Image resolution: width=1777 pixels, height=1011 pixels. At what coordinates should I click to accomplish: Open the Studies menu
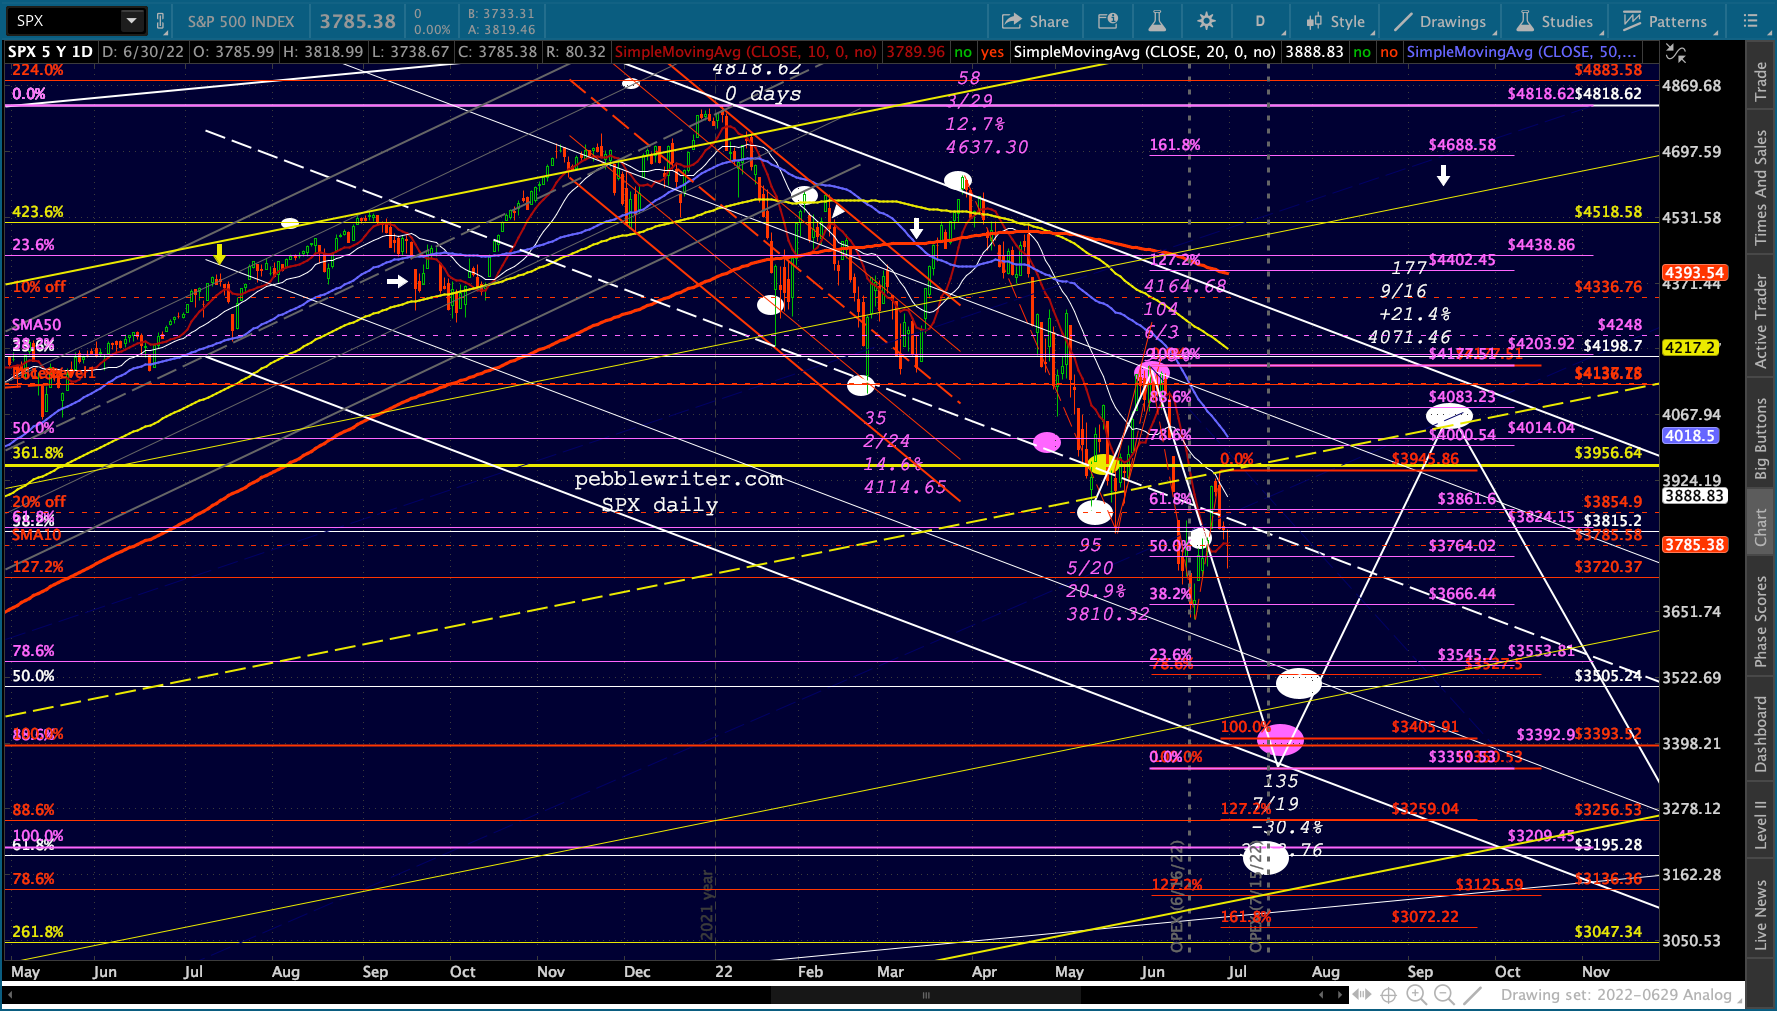1555,21
